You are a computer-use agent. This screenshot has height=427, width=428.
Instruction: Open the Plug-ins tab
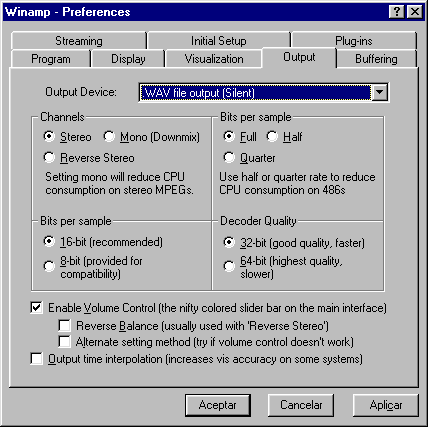pyautogui.click(x=354, y=41)
